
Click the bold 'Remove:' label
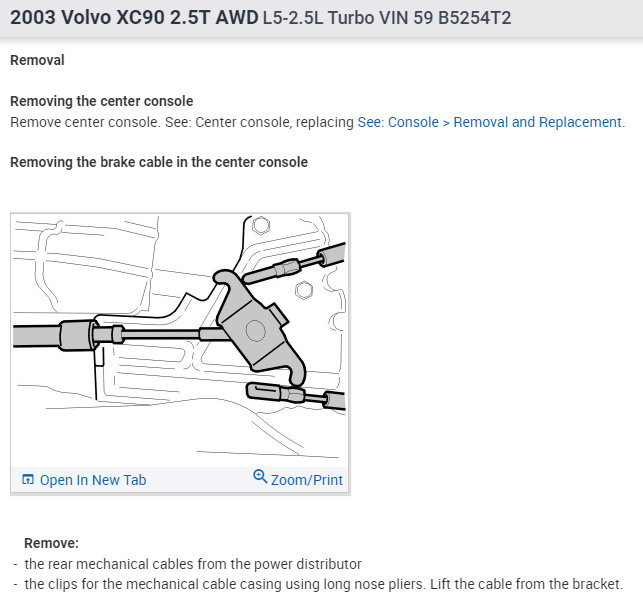[x=51, y=543]
